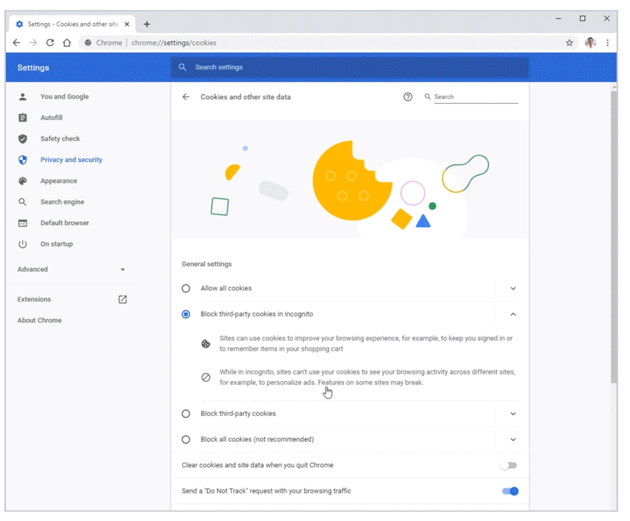Open the help question mark icon
This screenshot has height=521, width=630.
click(408, 97)
